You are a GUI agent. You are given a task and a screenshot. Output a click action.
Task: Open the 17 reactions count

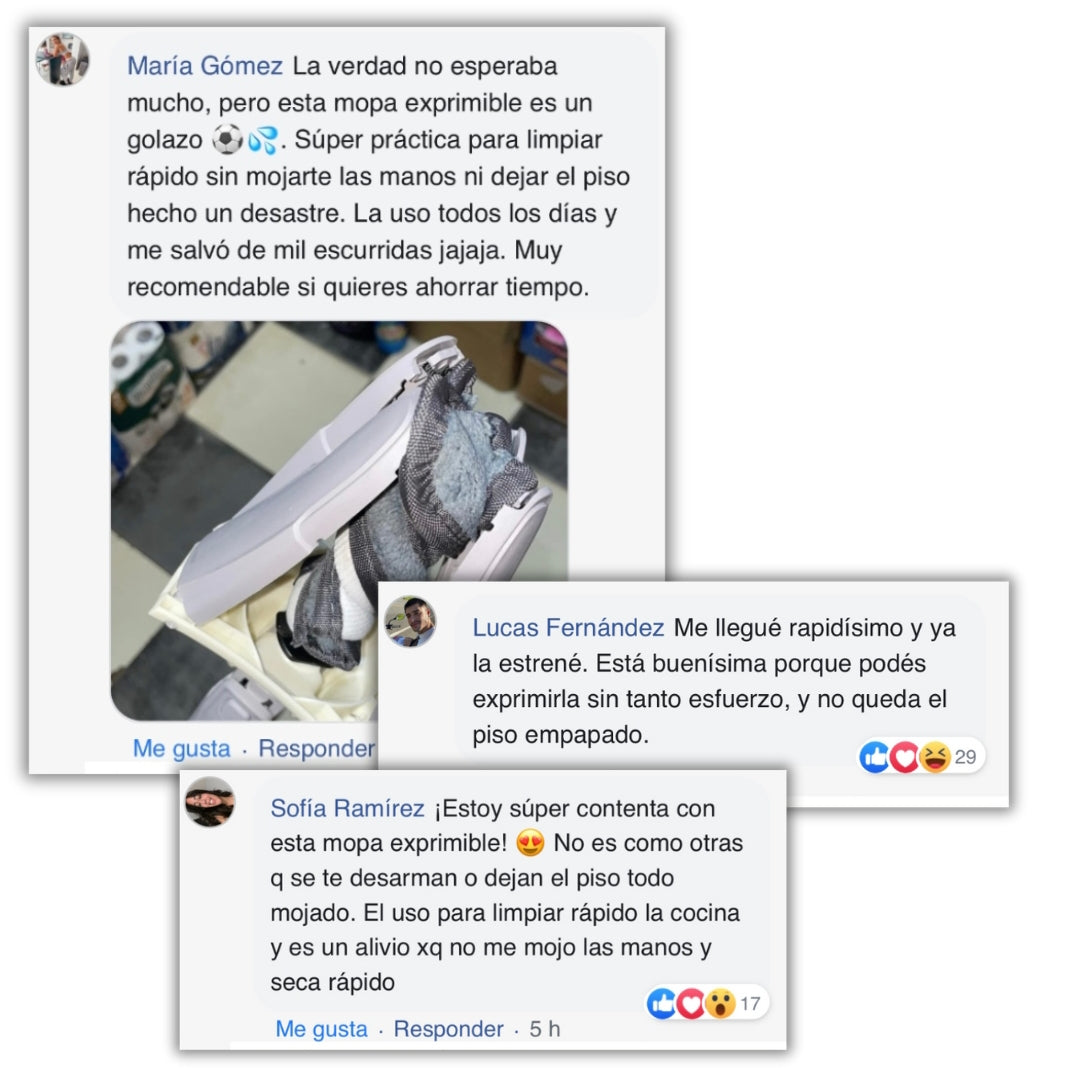749,1003
